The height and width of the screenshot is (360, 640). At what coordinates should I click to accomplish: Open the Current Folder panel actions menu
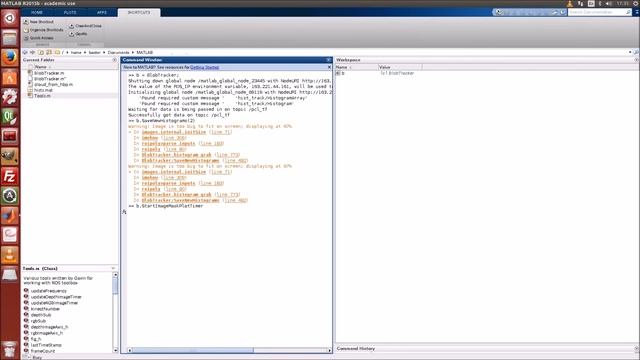114,60
